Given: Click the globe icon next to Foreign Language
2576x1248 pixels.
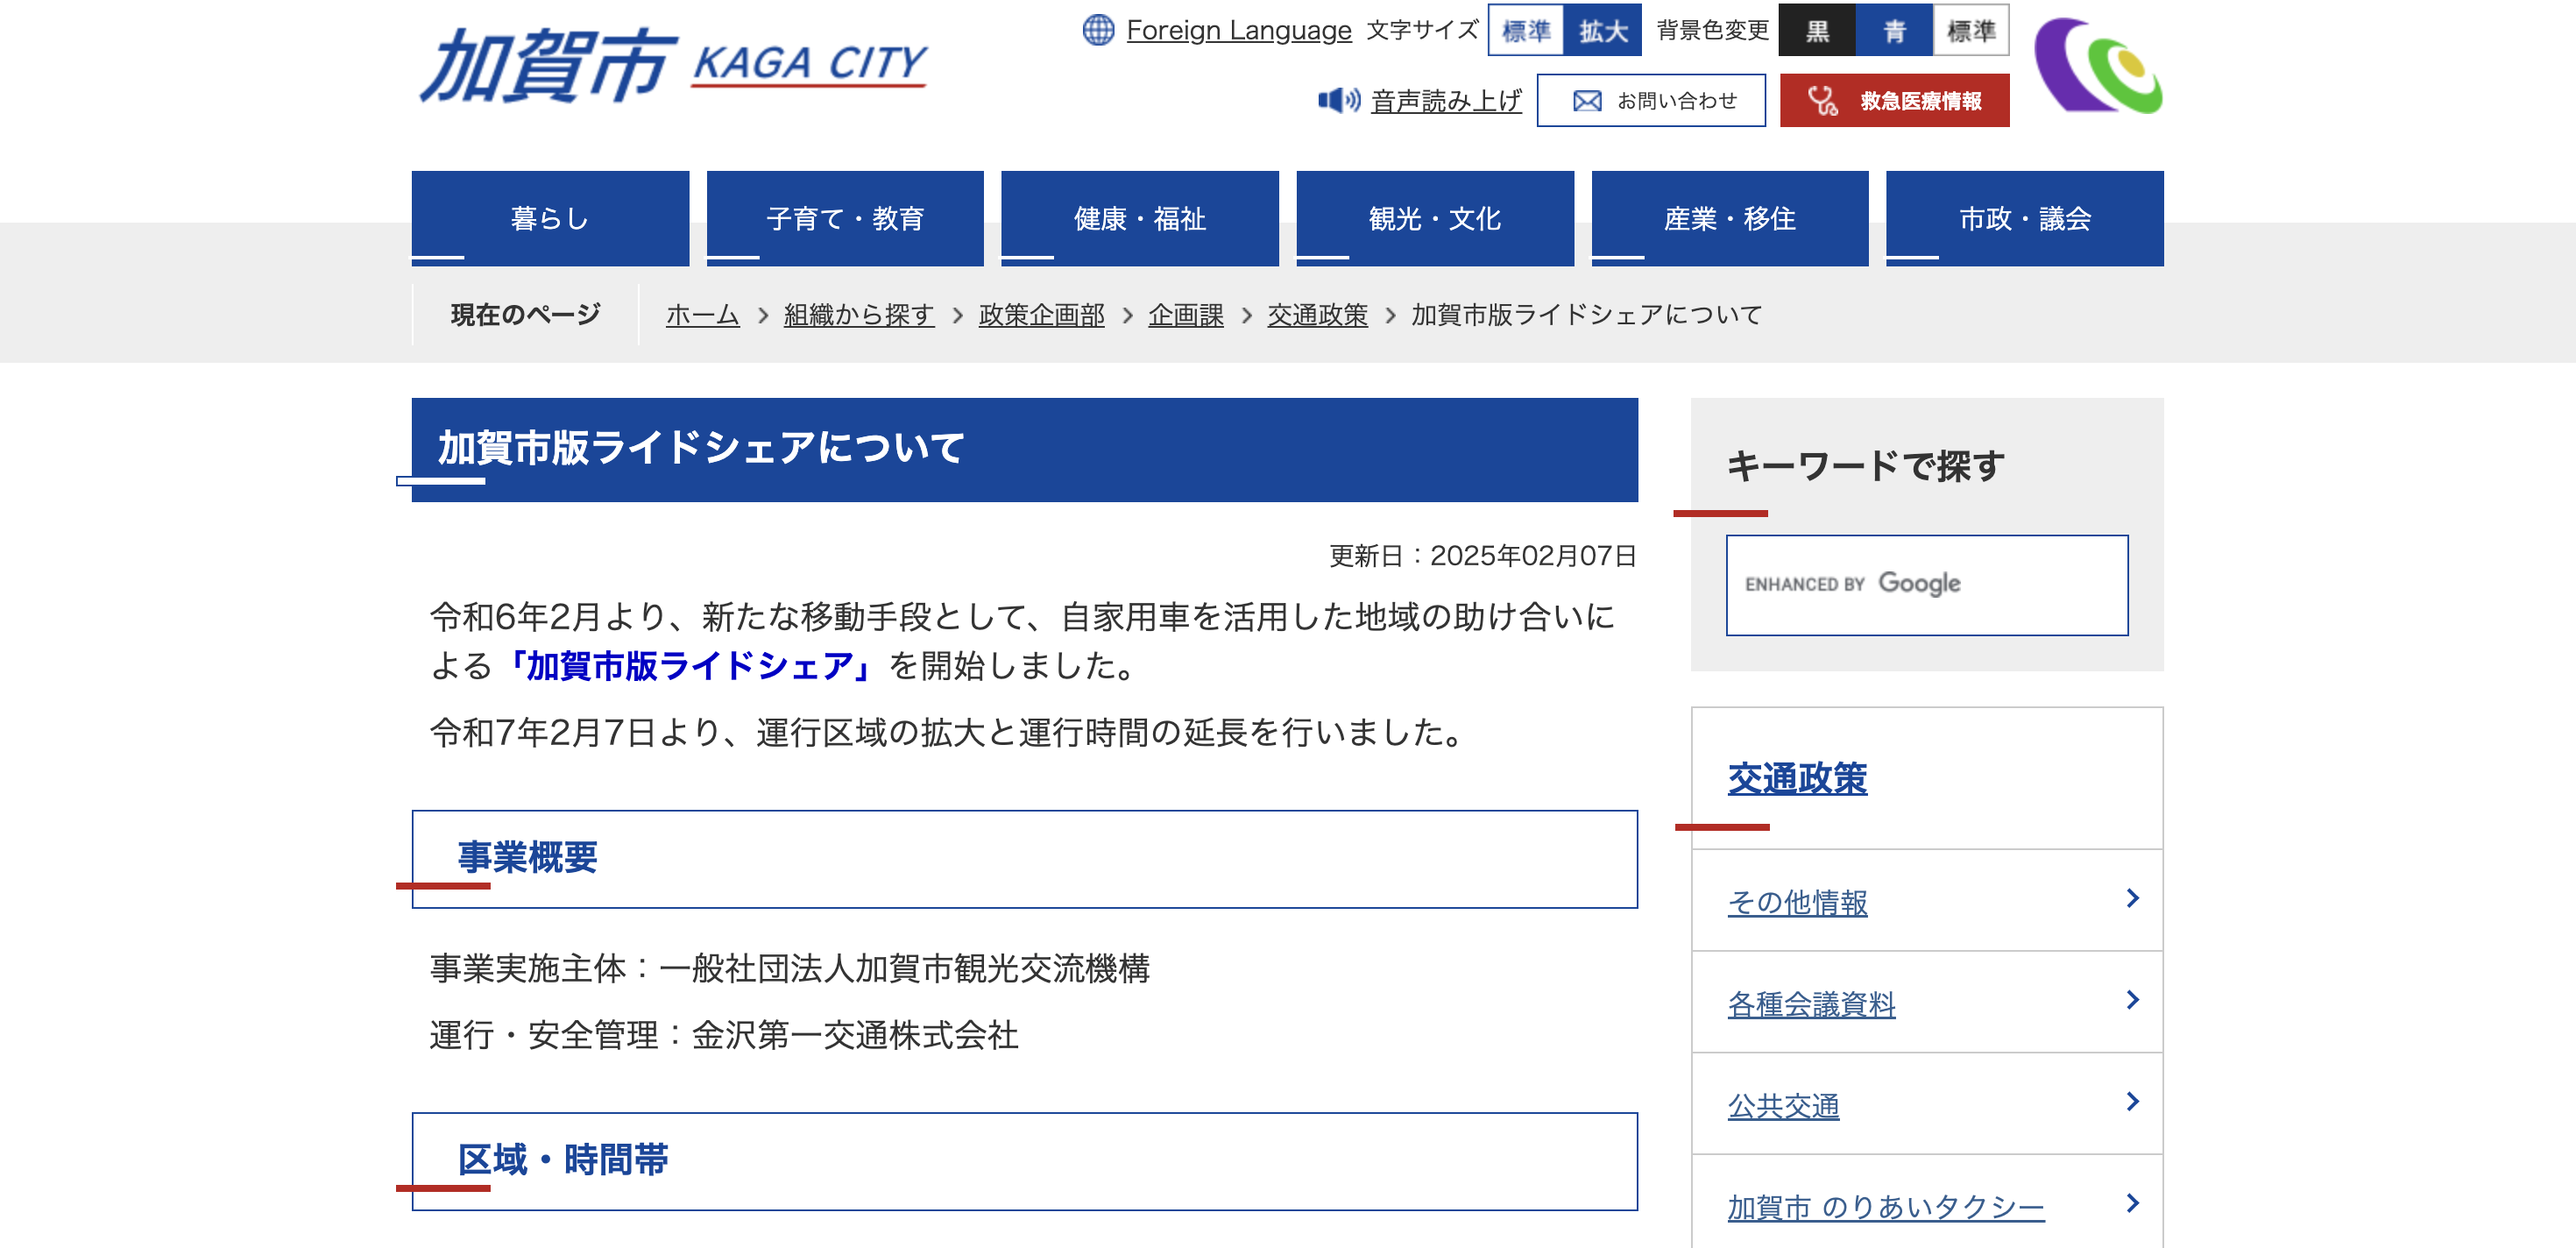Looking at the screenshot, I should click(1098, 30).
